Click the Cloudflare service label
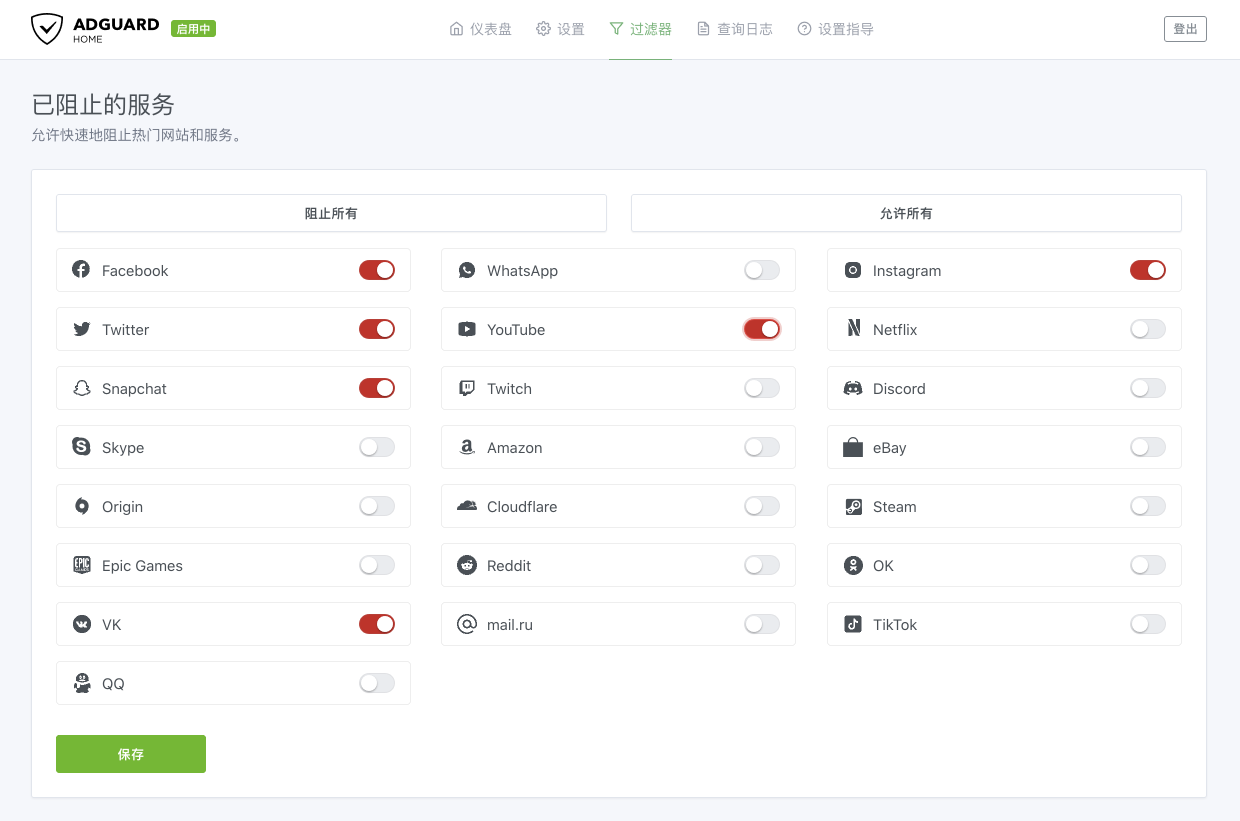Screen dimensions: 1240x821 click(522, 506)
